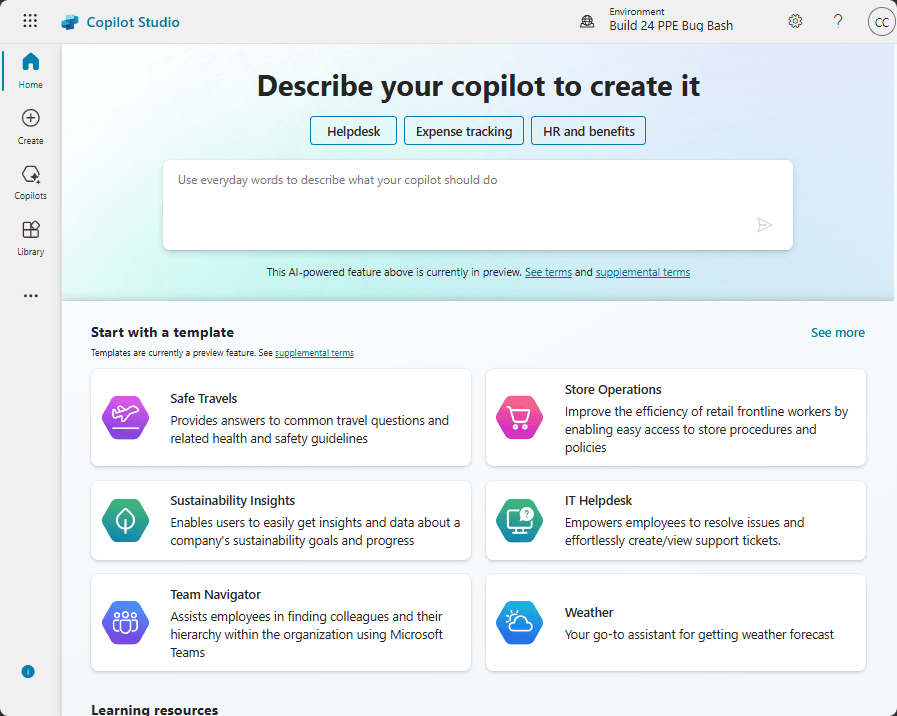897x716 pixels.
Task: Open the Settings gear icon
Action: coord(795,21)
